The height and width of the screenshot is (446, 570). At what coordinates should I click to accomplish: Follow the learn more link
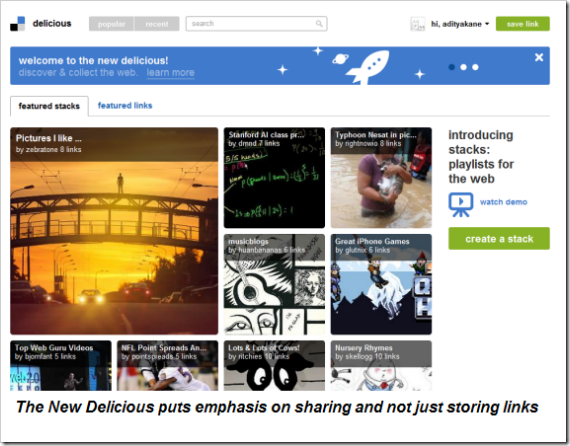(x=170, y=73)
